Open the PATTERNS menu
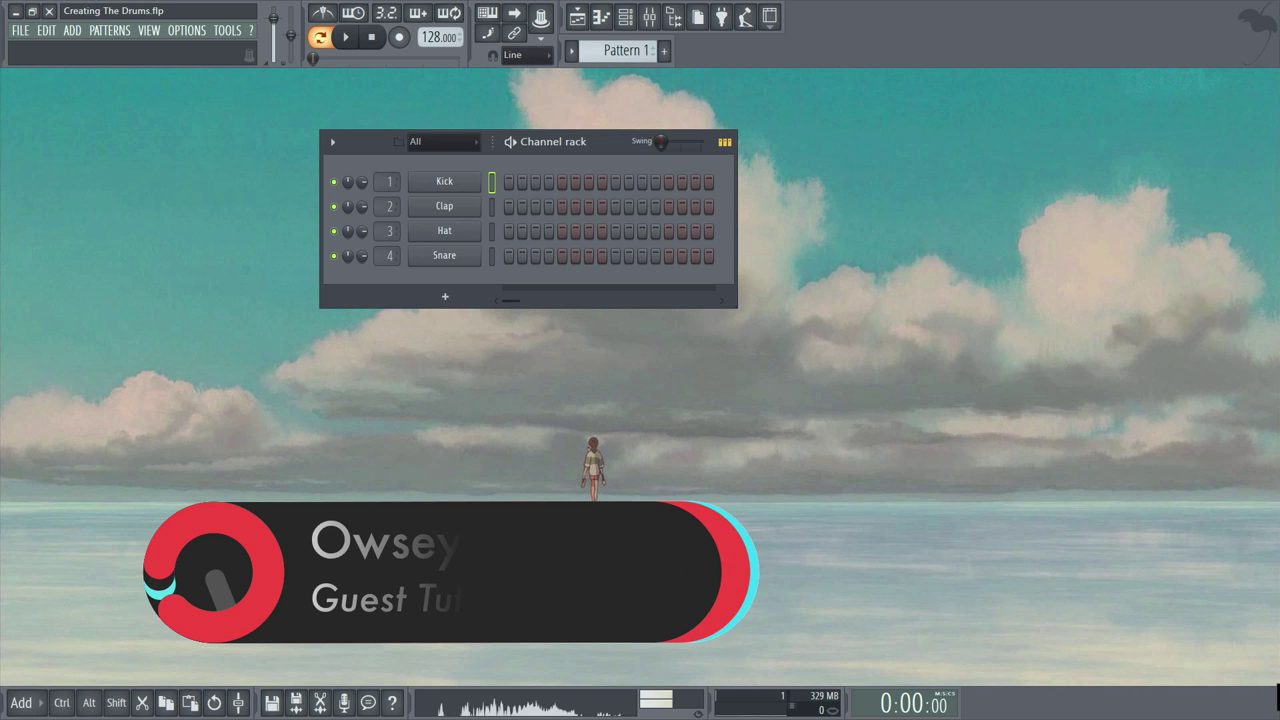The image size is (1280, 720). click(109, 31)
